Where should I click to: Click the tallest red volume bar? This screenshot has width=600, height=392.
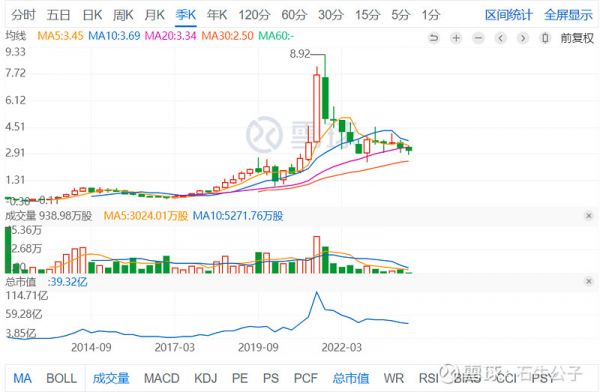[316, 255]
